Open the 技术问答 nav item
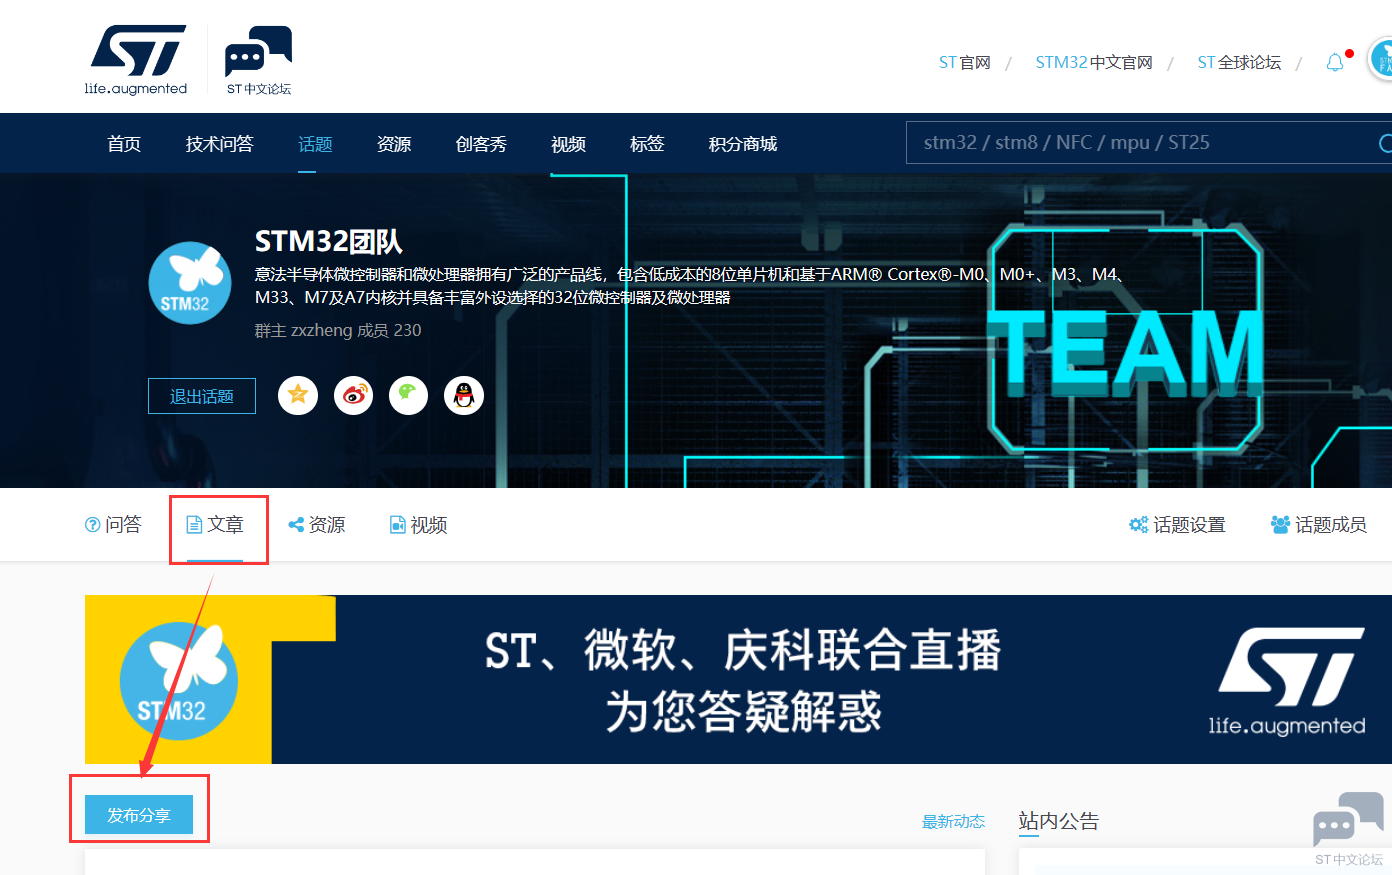This screenshot has height=875, width=1392. [219, 144]
